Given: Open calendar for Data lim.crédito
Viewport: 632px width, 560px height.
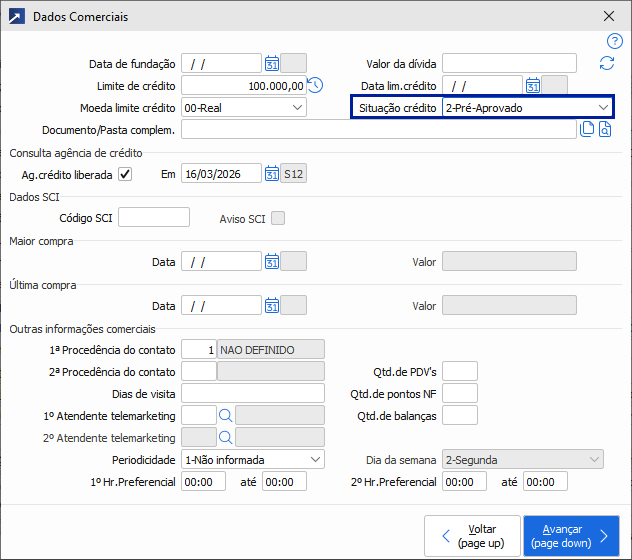Looking at the screenshot, I should (x=533, y=86).
